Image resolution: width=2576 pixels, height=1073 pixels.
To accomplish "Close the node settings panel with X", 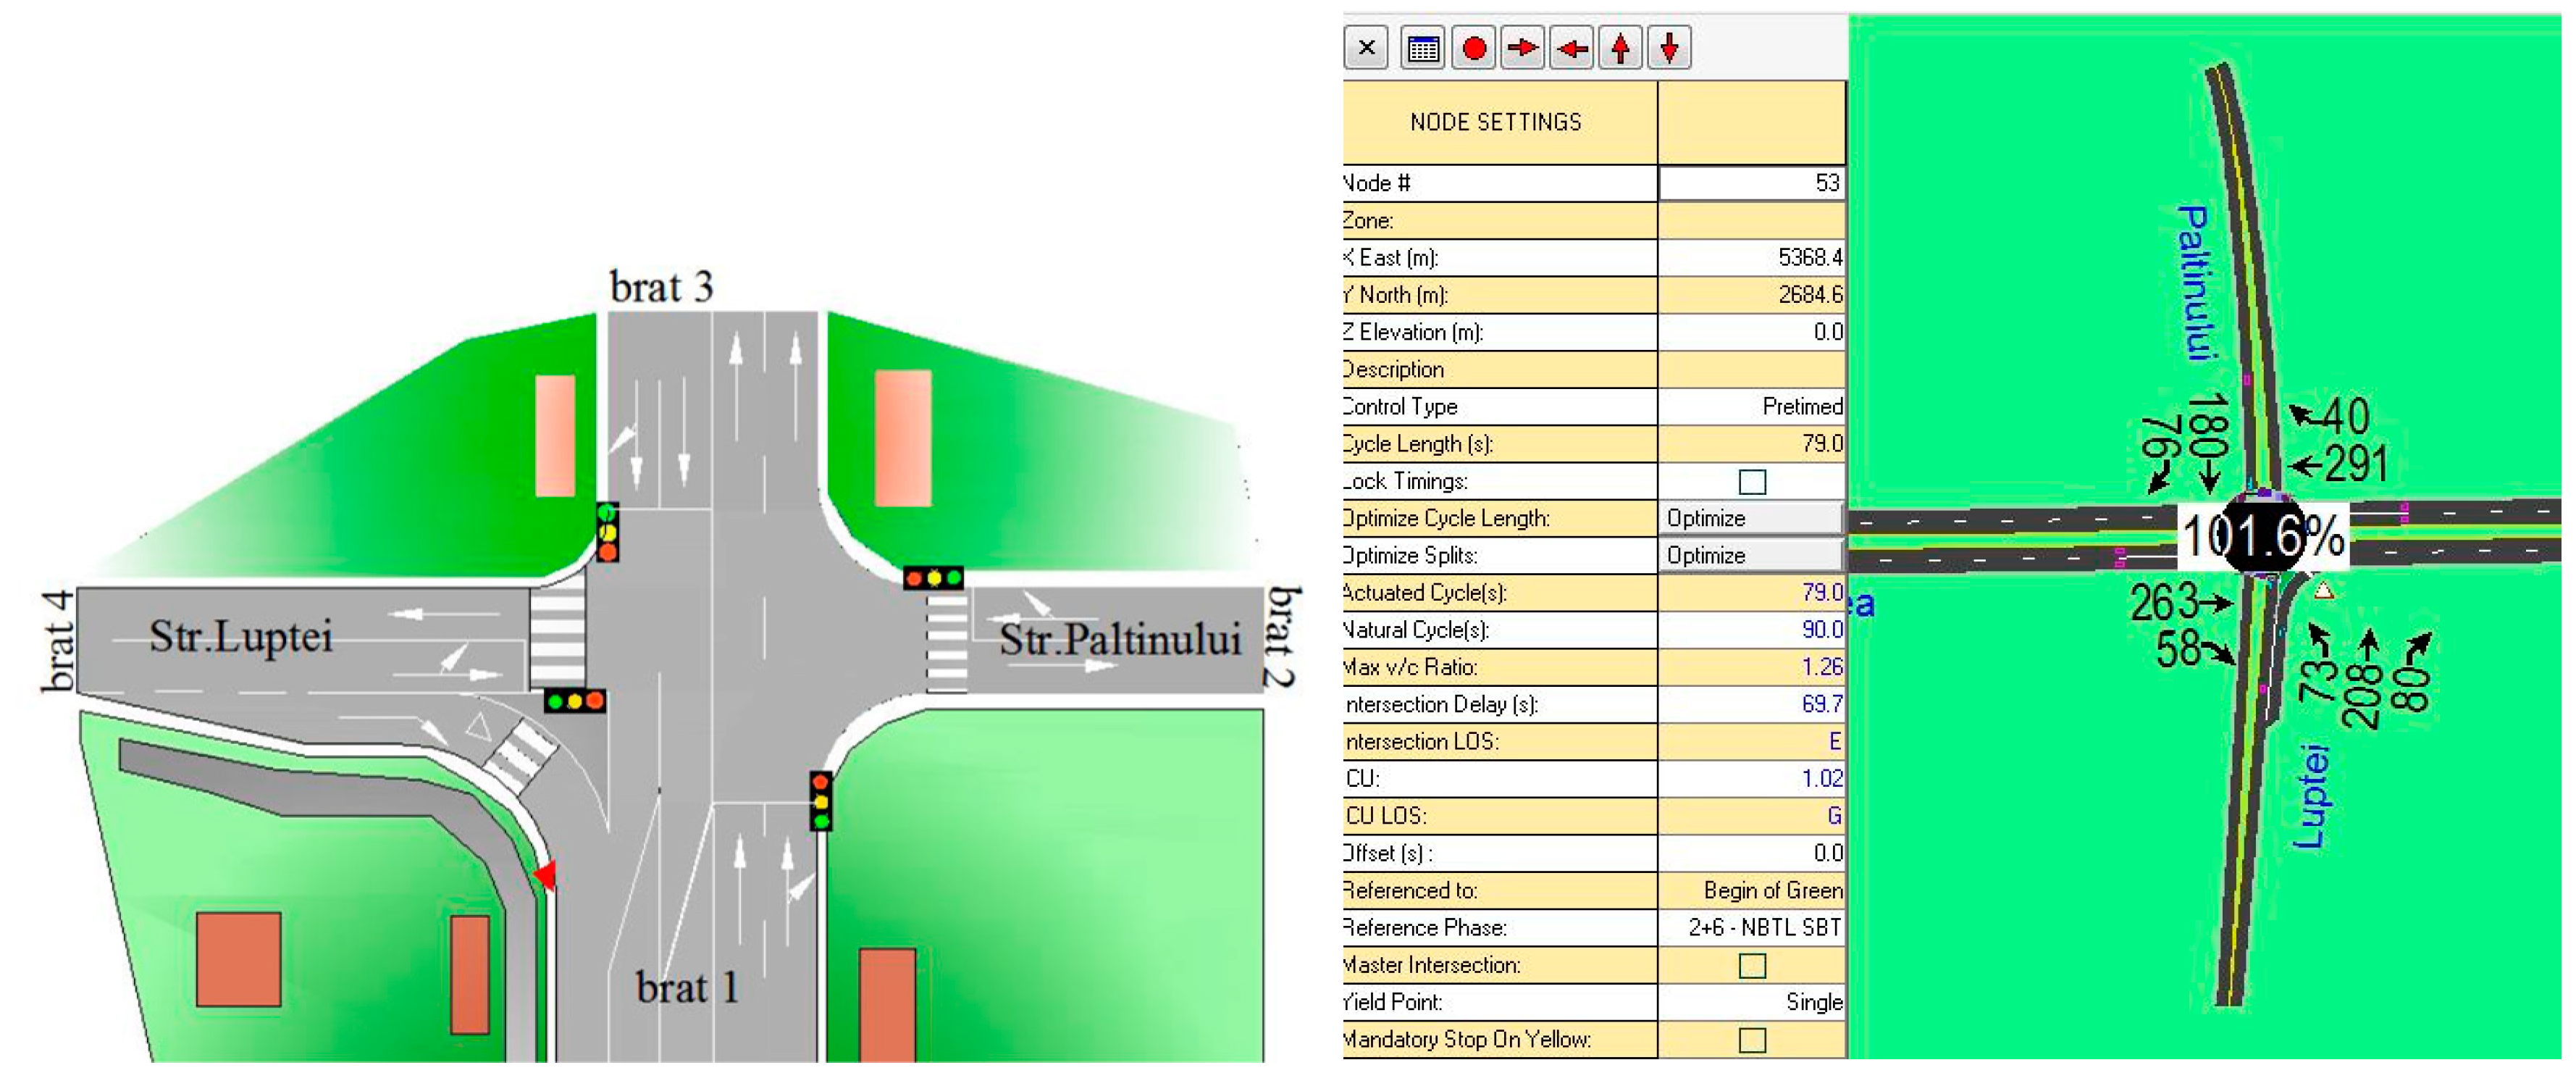I will tap(1367, 48).
